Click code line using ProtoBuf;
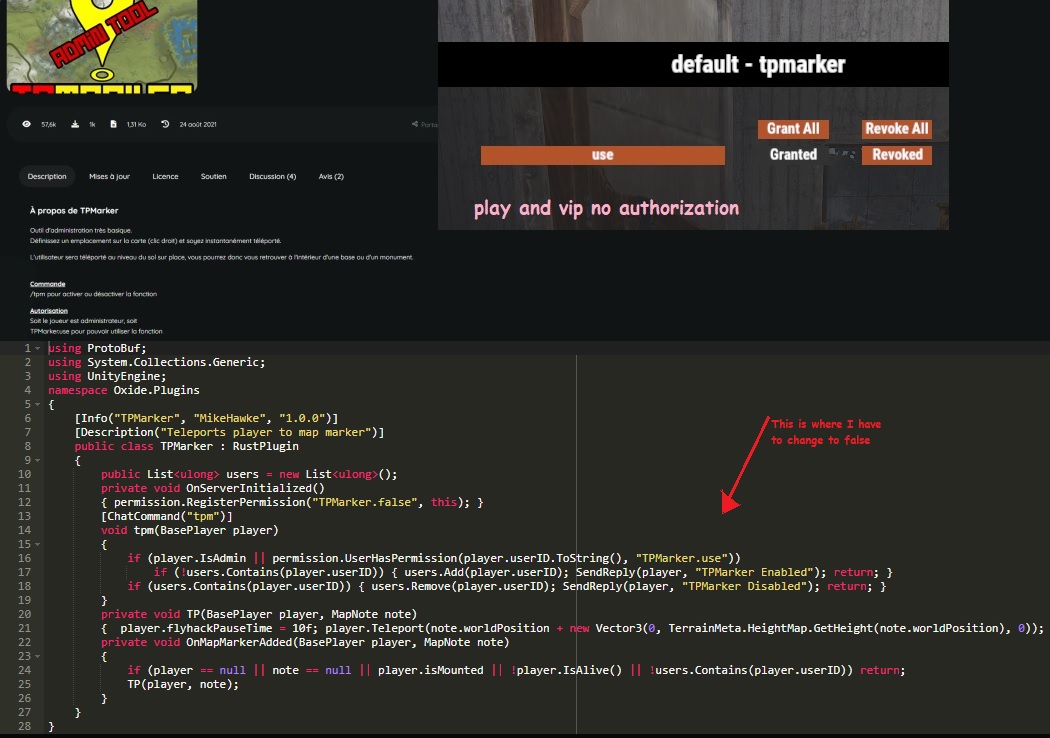 click(x=97, y=348)
